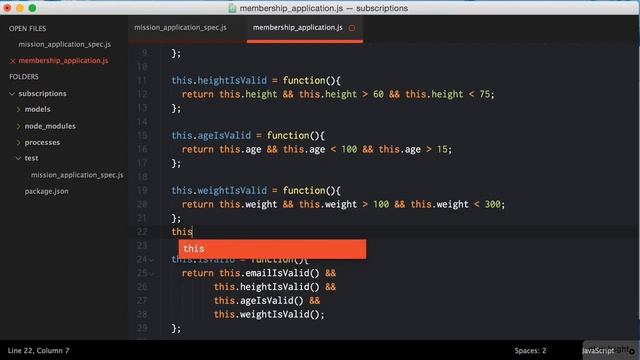Switch to mission_application_spec.js tab
640x360 pixels.
(x=180, y=28)
